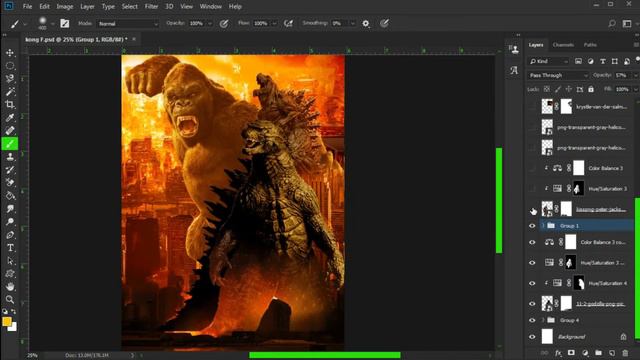Viewport: 640px width, 360px height.
Task: Select the Hand tool
Action: click(10, 287)
